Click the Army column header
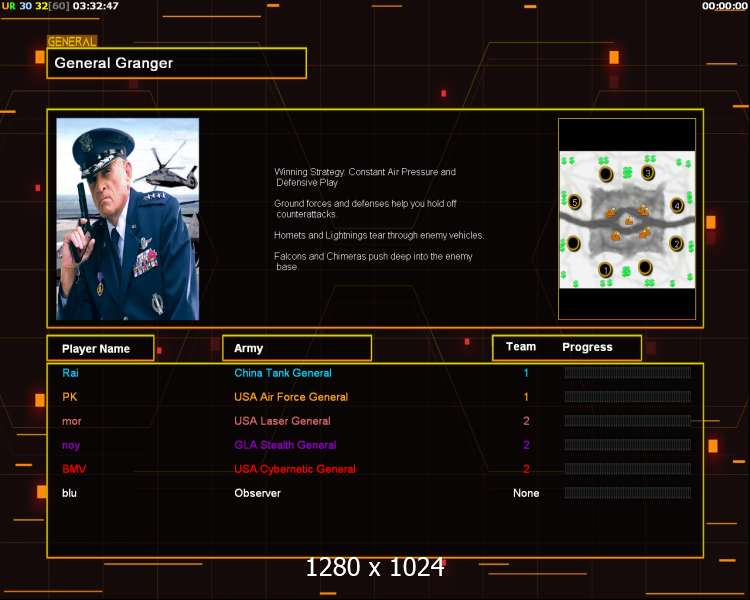This screenshot has width=750, height=600. [297, 348]
